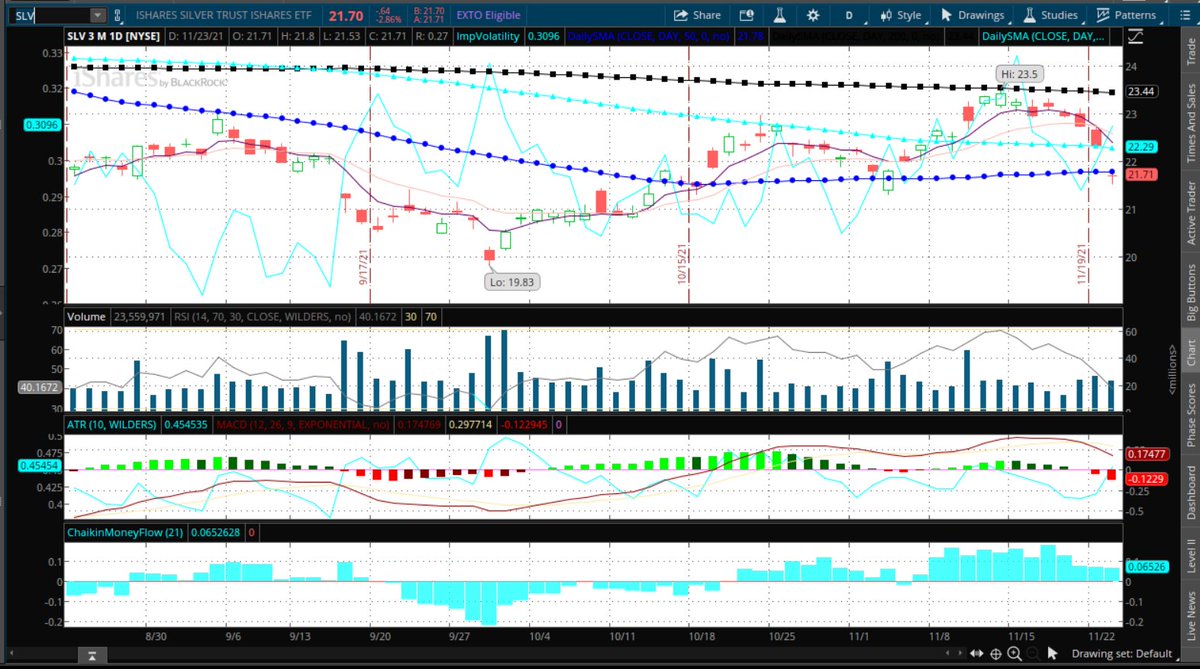The image size is (1200, 669).
Task: Open the Dashboard side tab
Action: pyautogui.click(x=1190, y=493)
